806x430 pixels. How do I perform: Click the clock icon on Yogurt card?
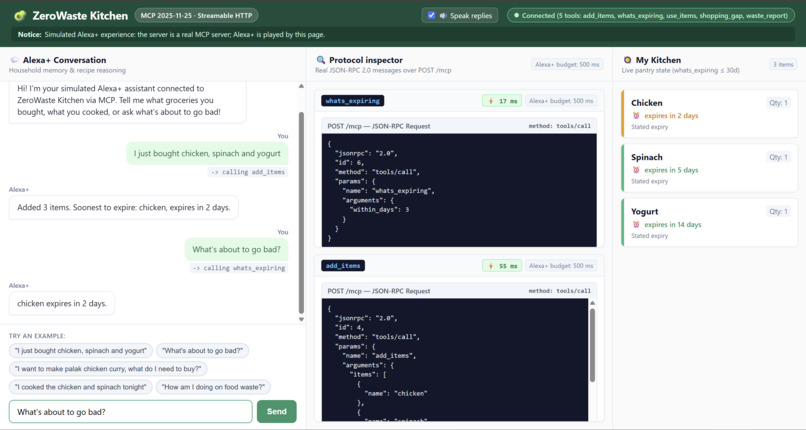pos(636,225)
